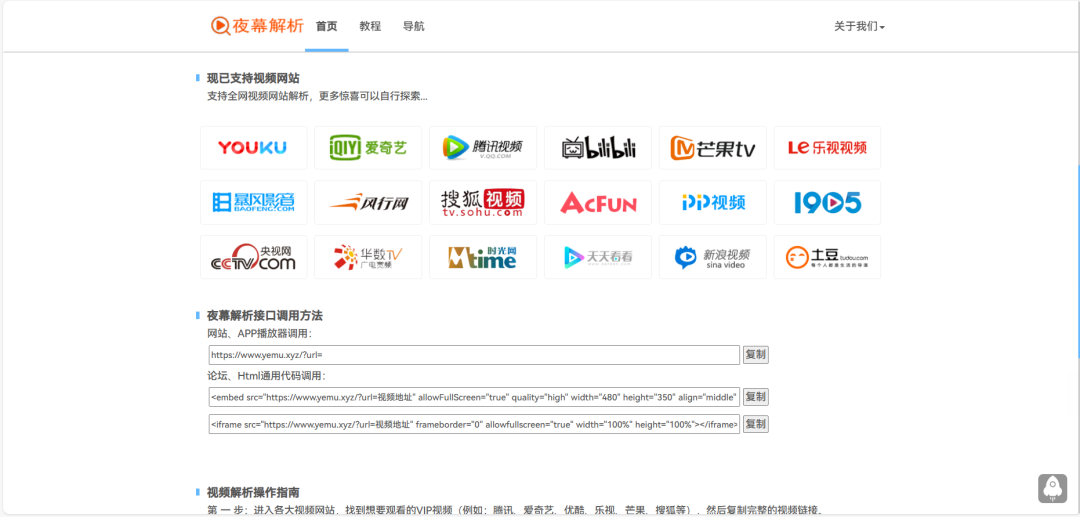Select the Mtime 时光网 logo tile
Viewport: 1080px width, 517px height.
click(483, 257)
